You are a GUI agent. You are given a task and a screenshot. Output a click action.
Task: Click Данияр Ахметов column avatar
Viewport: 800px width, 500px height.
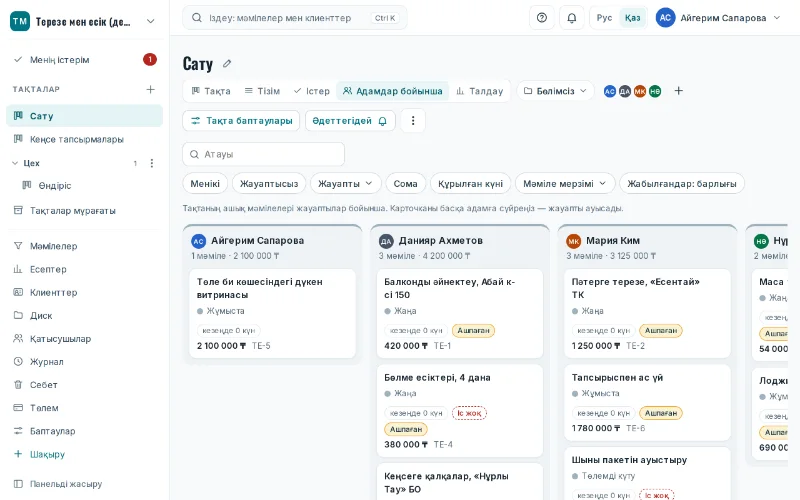[x=386, y=241]
